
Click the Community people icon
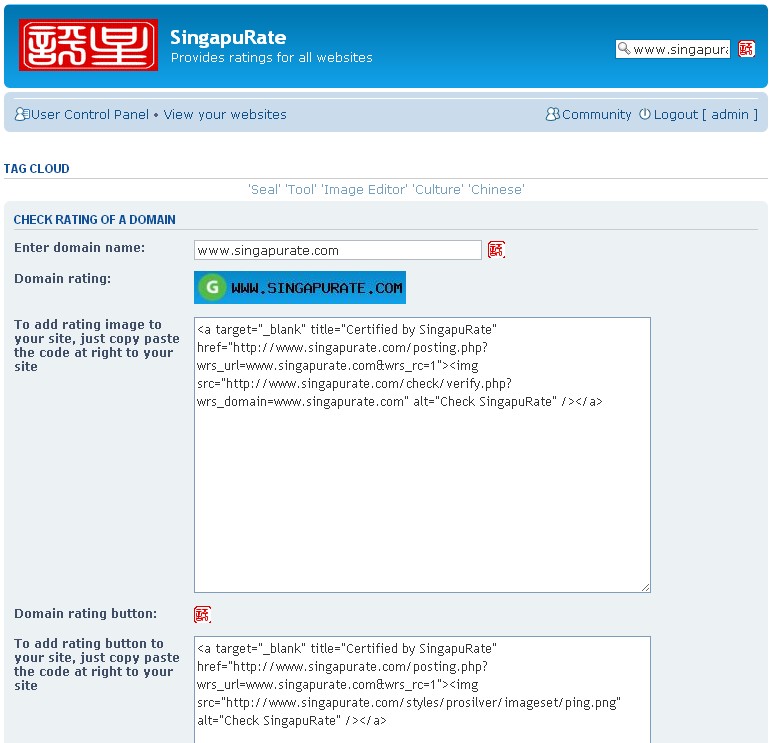tap(552, 114)
